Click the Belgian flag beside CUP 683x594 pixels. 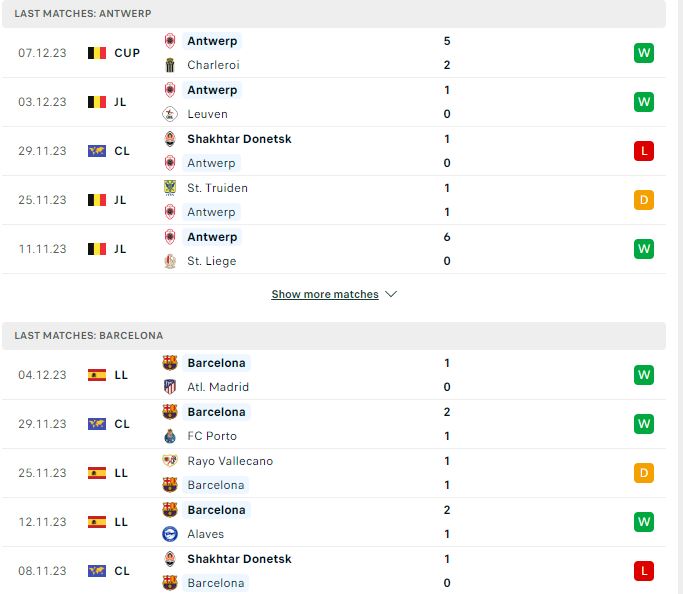[x=97, y=53]
